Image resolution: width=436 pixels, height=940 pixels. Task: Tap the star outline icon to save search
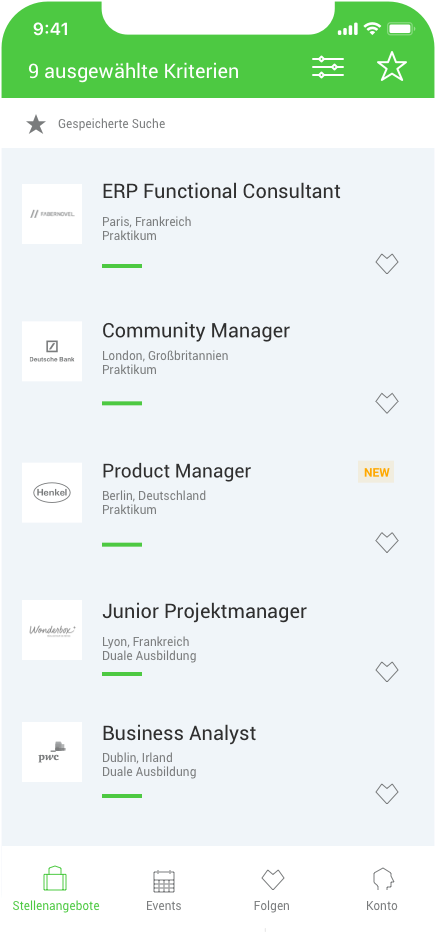pyautogui.click(x=392, y=66)
